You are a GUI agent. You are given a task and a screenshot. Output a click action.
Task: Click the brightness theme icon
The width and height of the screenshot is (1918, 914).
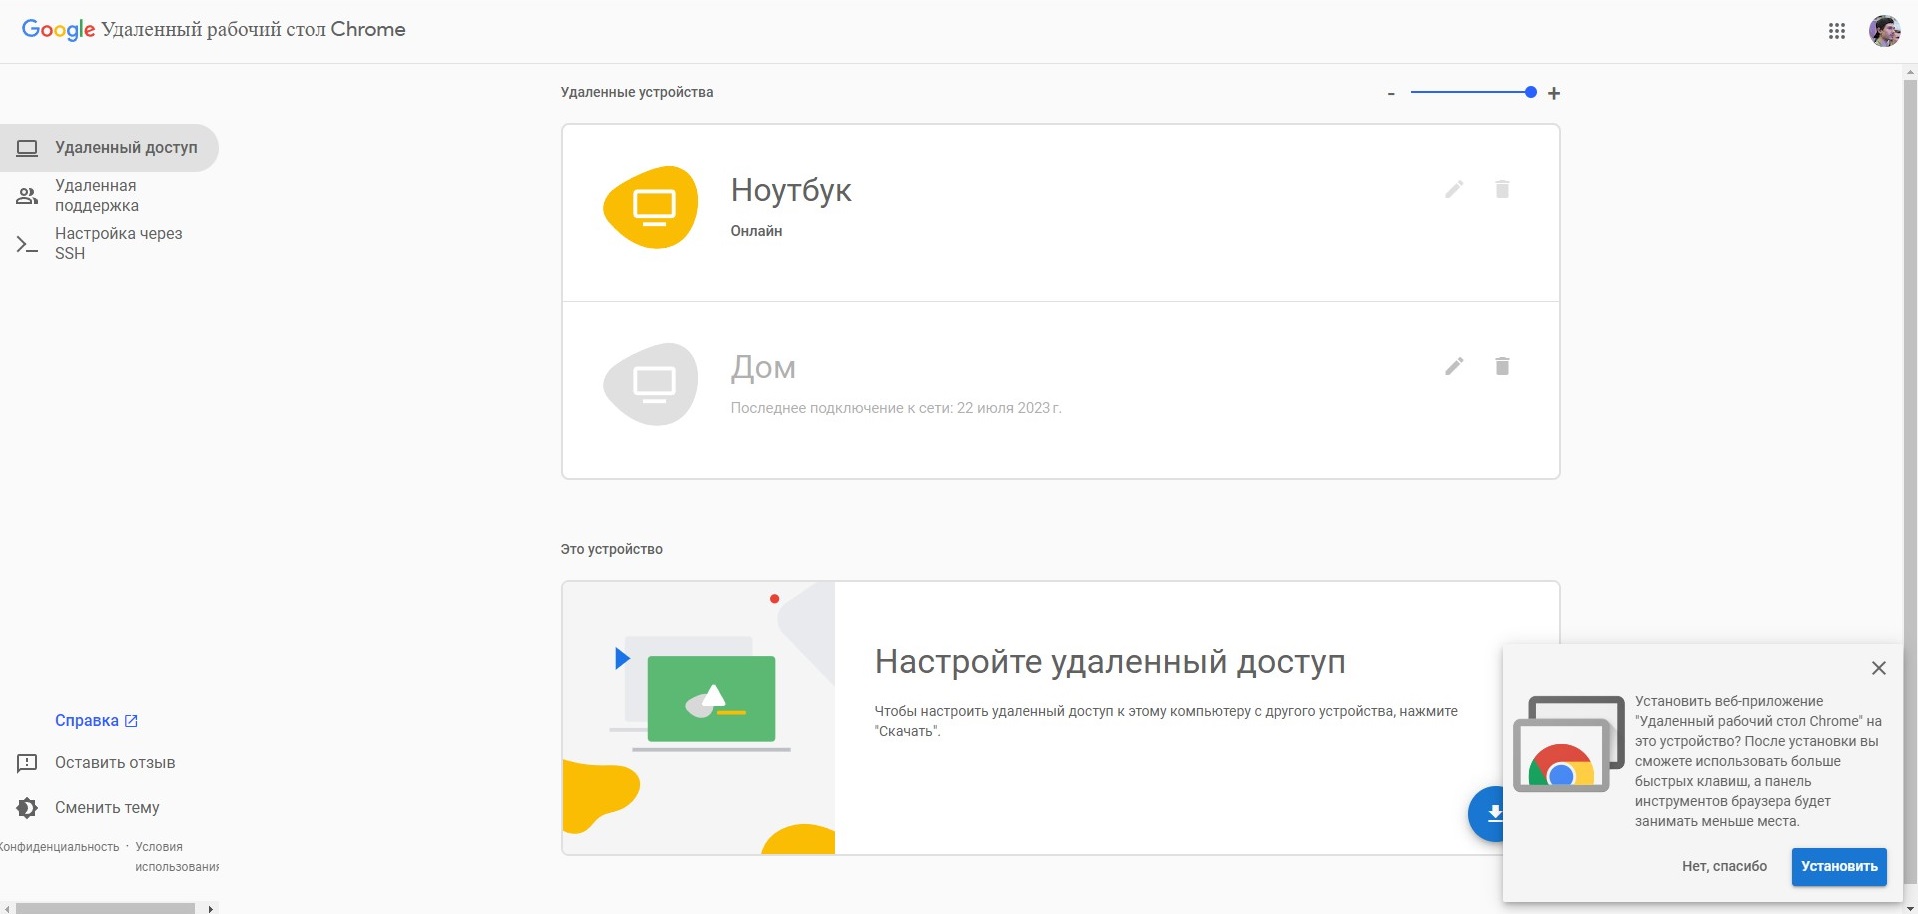(x=27, y=808)
